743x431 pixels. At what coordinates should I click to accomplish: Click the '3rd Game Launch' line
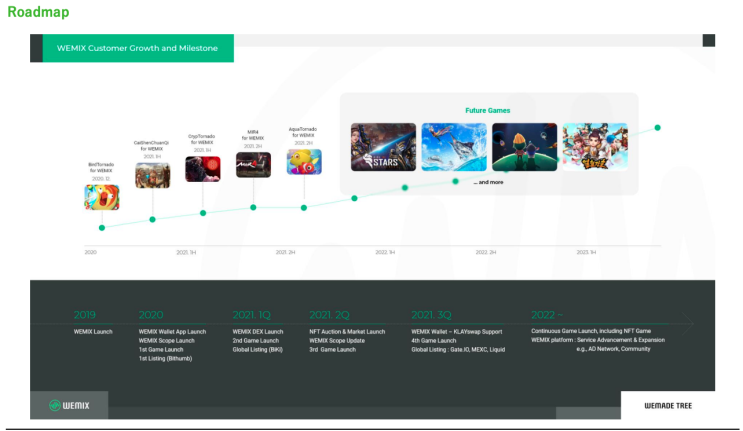(x=333, y=350)
